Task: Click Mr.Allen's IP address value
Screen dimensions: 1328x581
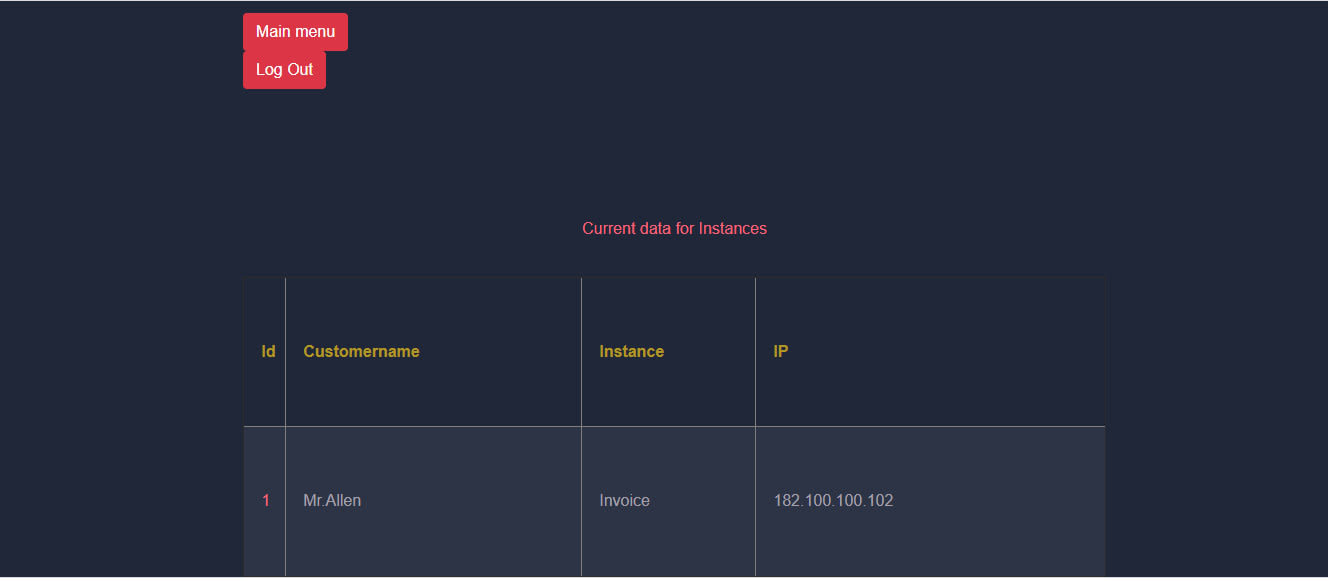Action: 833,500
